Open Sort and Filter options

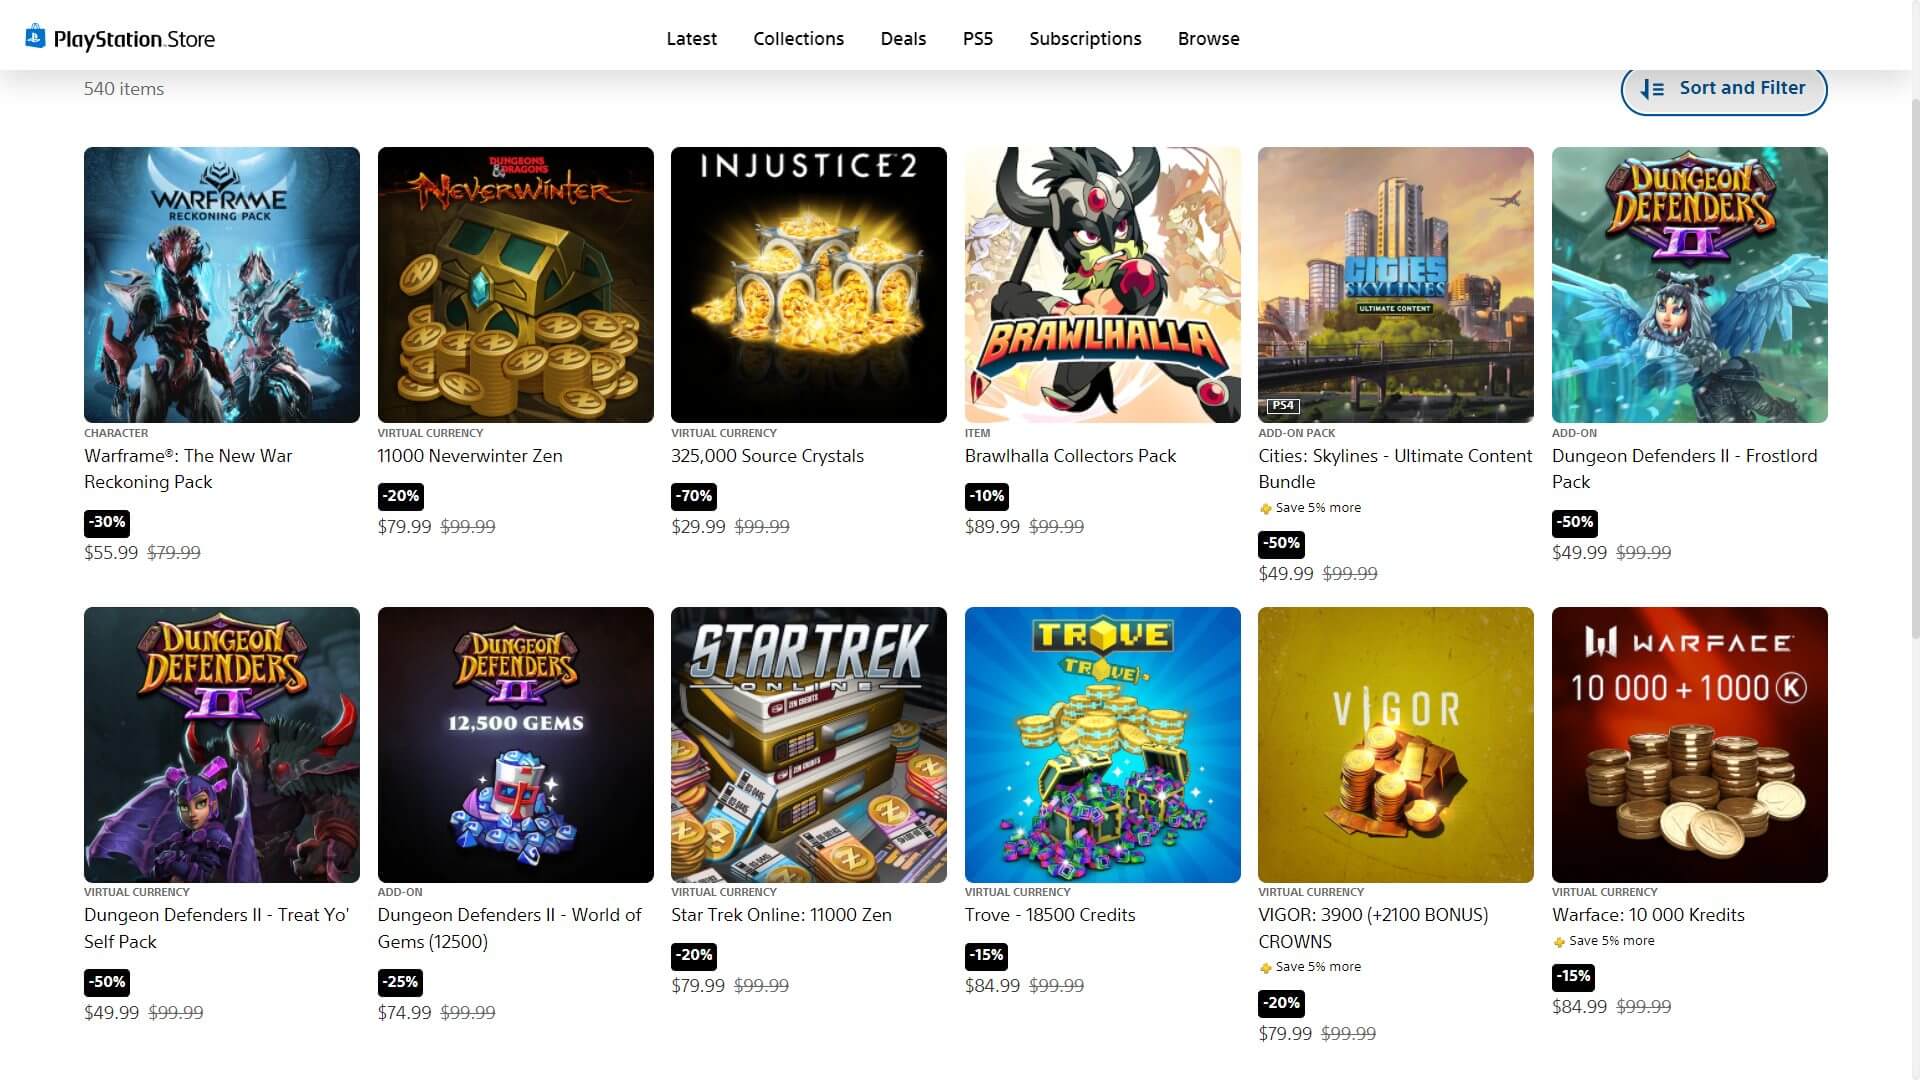(1723, 89)
